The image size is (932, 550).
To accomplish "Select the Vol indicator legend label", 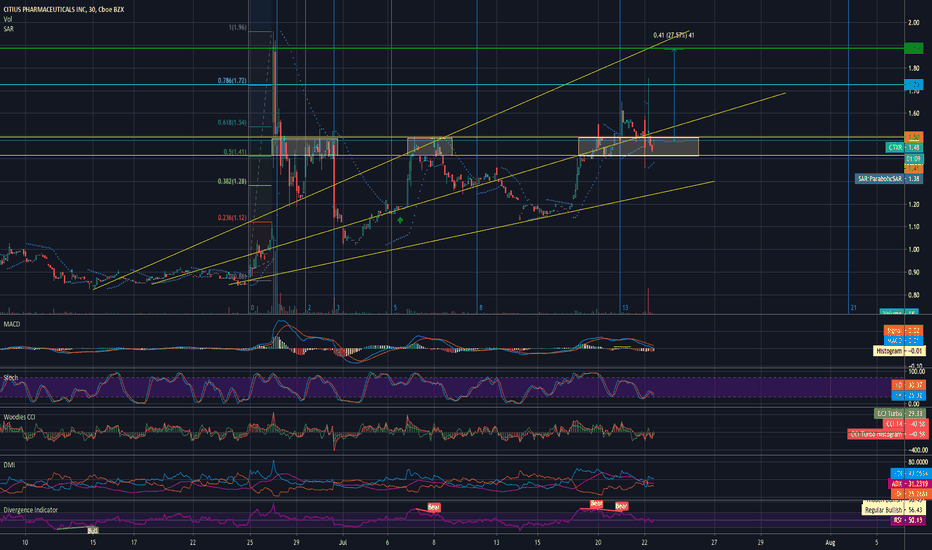I will tap(8, 20).
